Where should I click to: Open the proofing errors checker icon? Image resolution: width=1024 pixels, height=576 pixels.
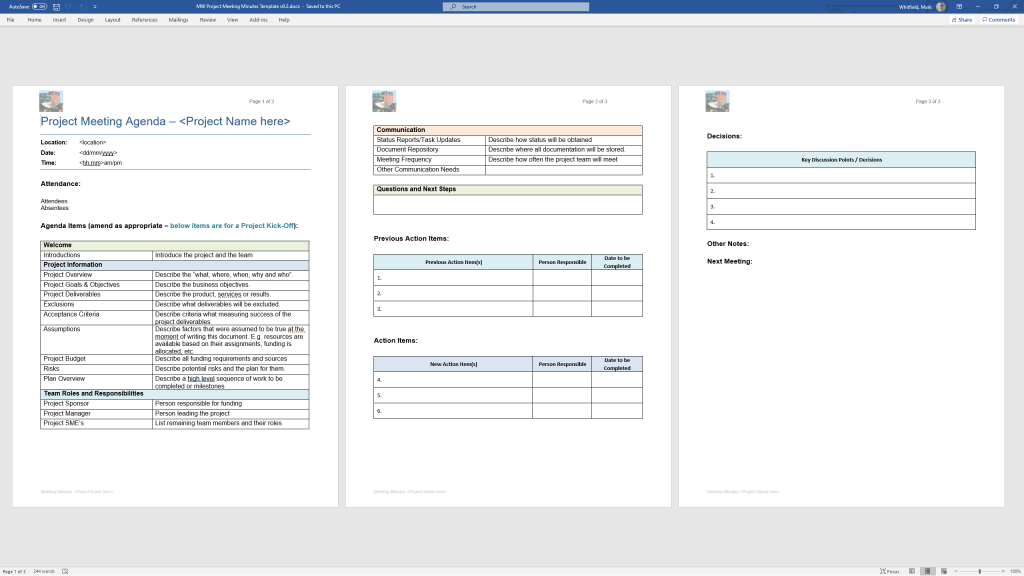(x=65, y=570)
